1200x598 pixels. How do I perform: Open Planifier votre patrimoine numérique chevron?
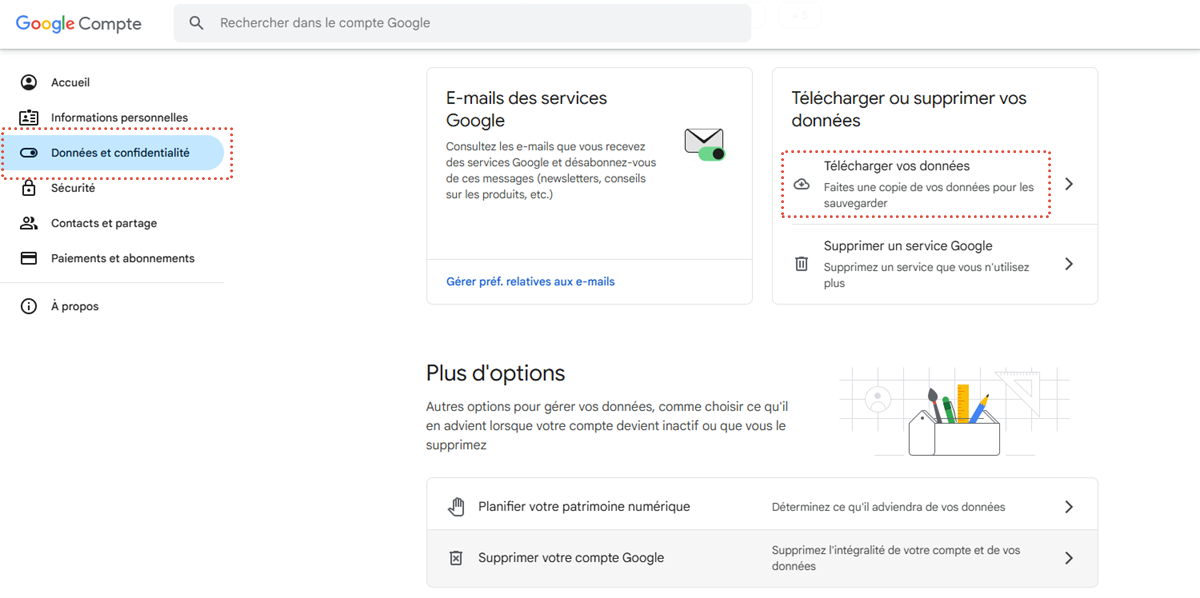tap(1069, 507)
